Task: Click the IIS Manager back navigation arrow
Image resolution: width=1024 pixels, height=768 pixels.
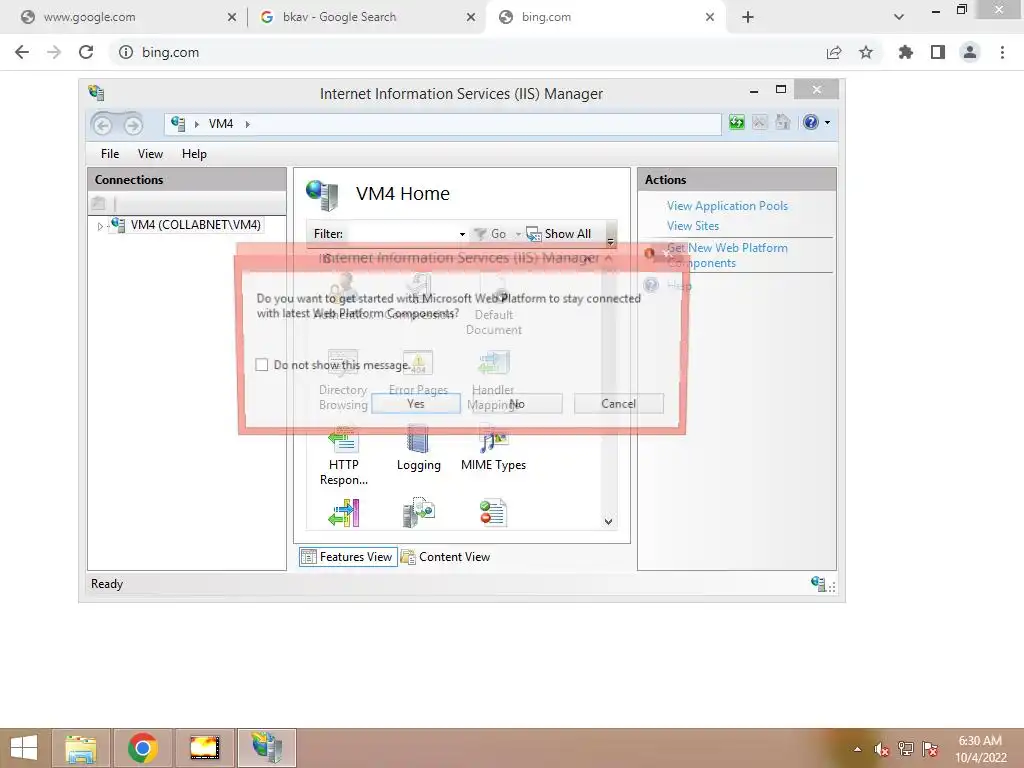Action: tap(103, 124)
